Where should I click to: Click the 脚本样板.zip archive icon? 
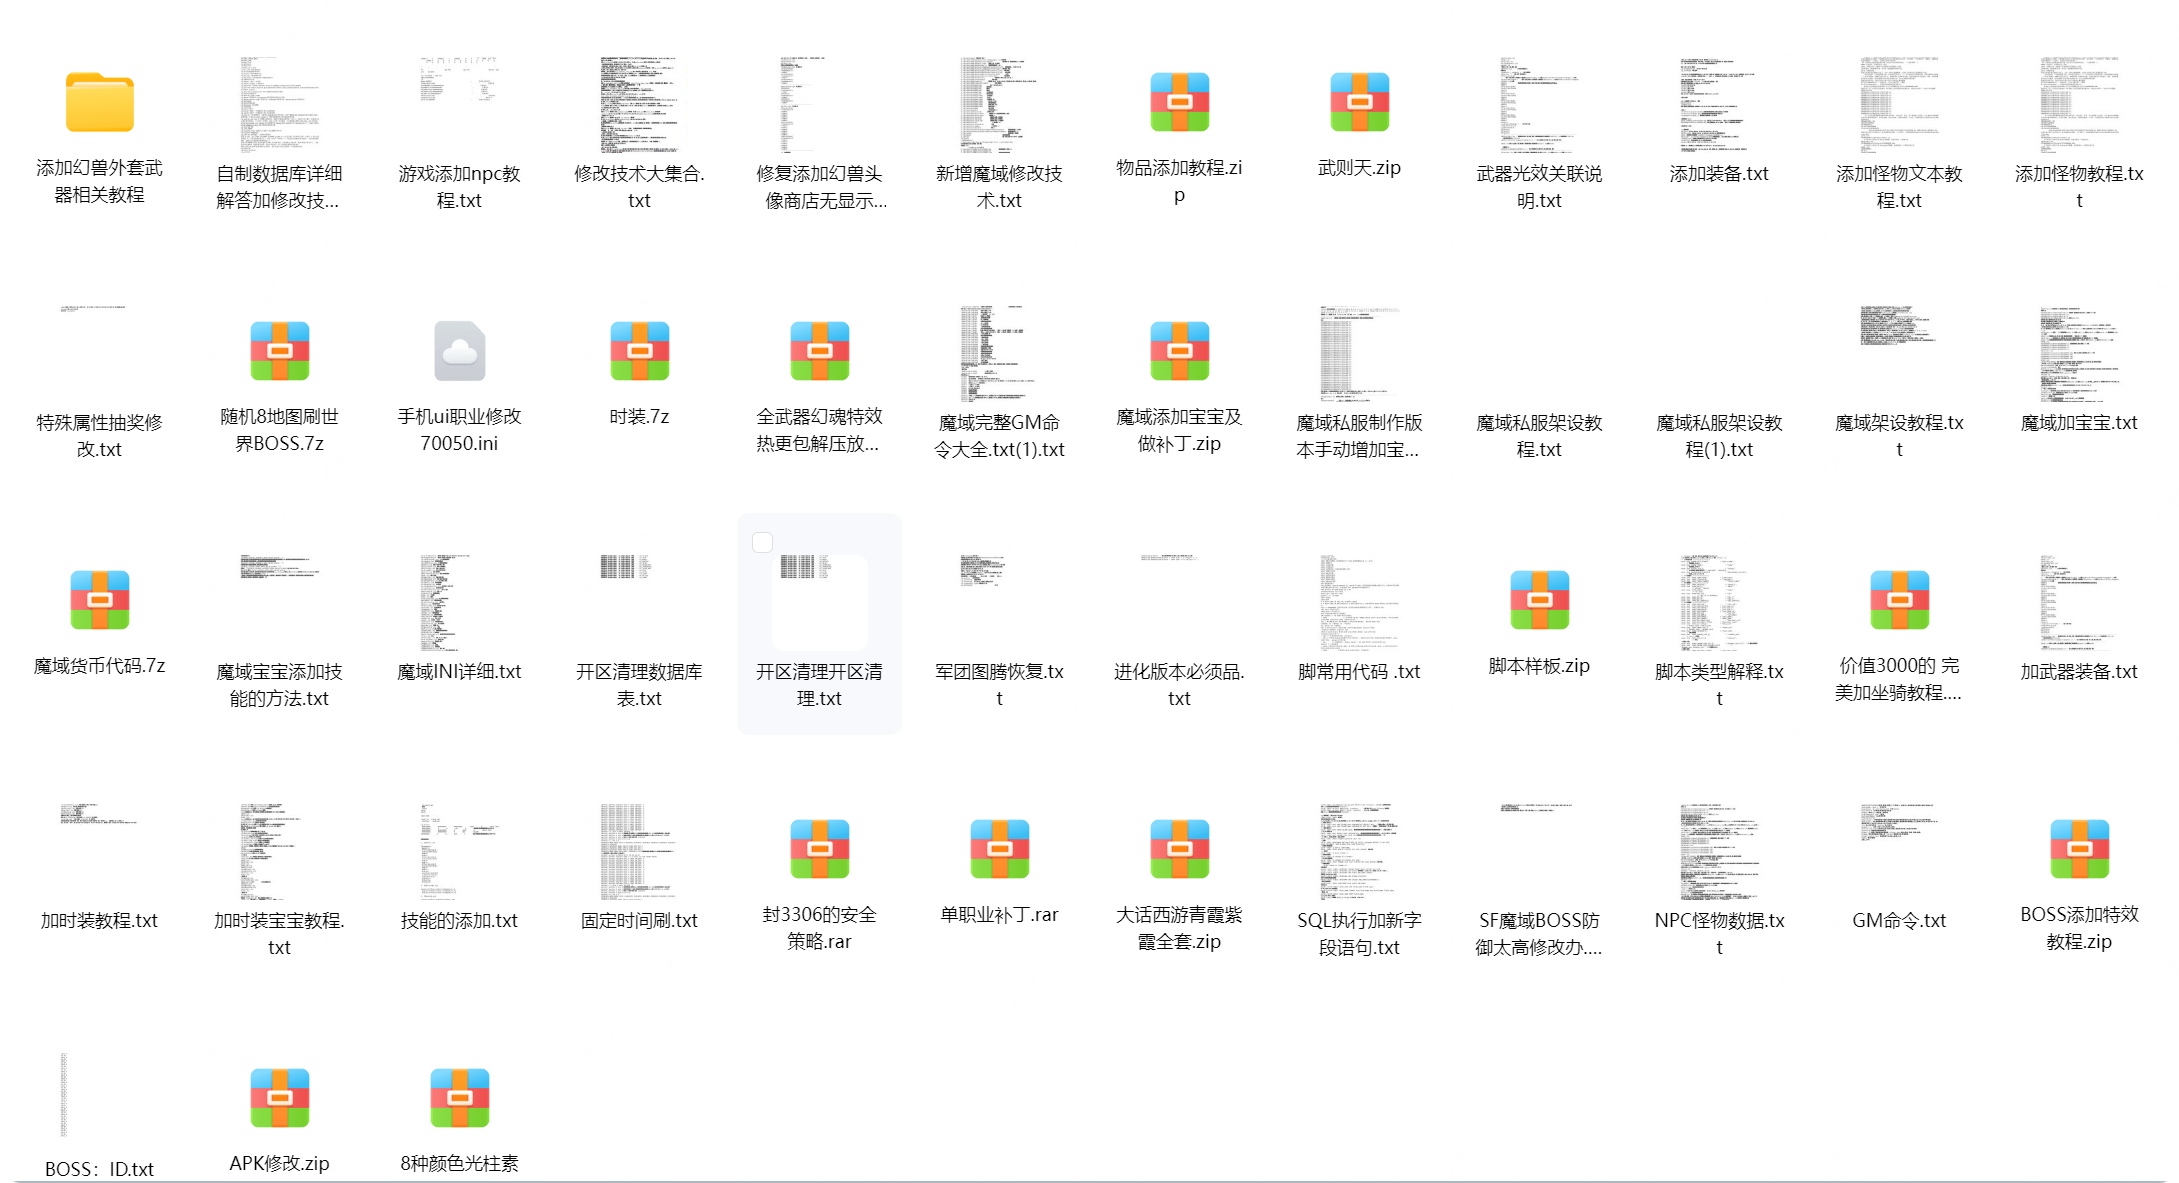(1539, 600)
